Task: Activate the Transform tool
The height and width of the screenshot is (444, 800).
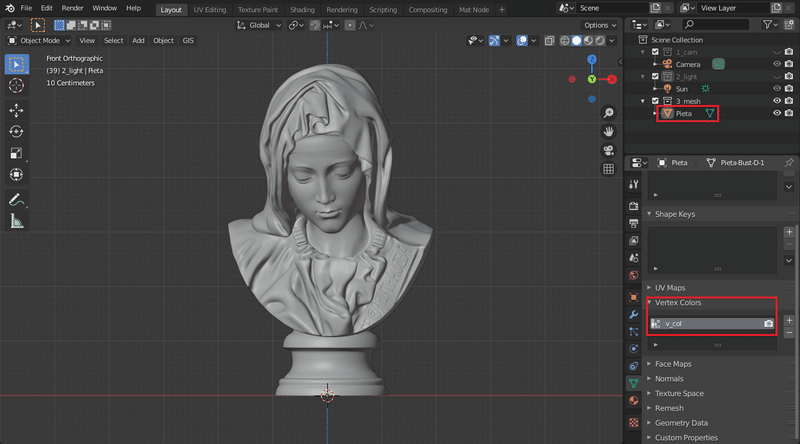Action: 16,175
